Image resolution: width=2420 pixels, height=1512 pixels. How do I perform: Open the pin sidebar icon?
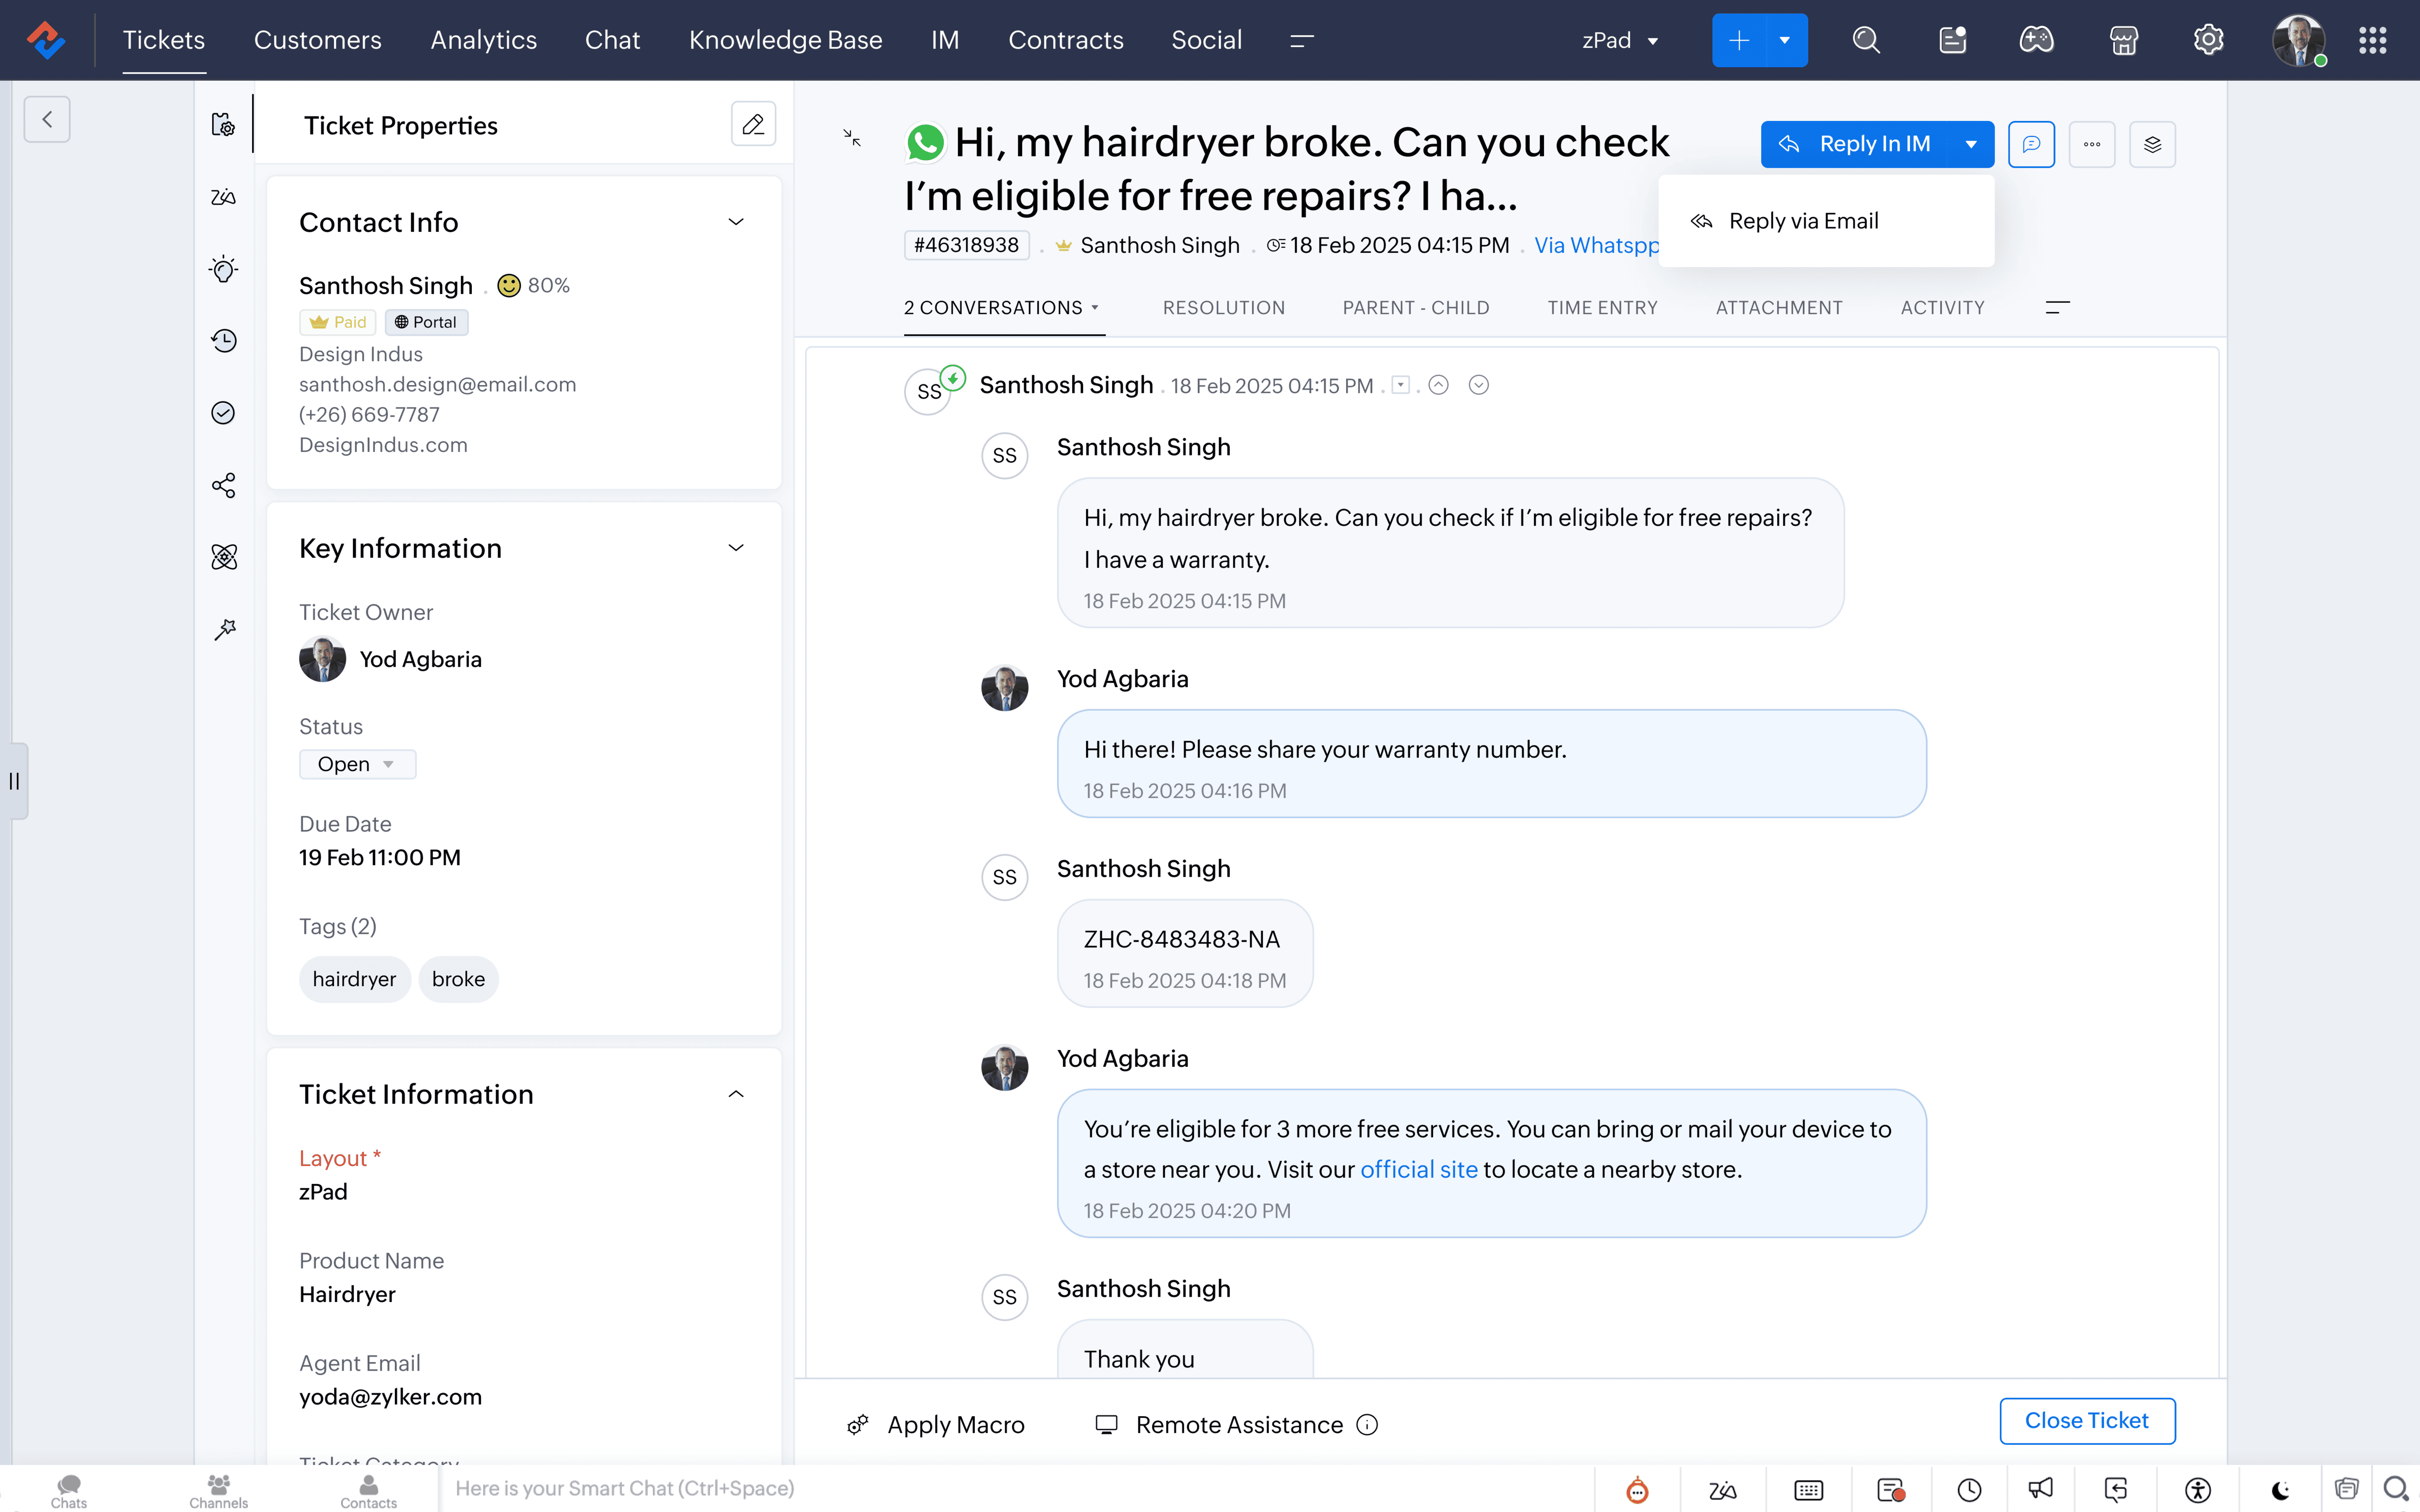coord(224,629)
